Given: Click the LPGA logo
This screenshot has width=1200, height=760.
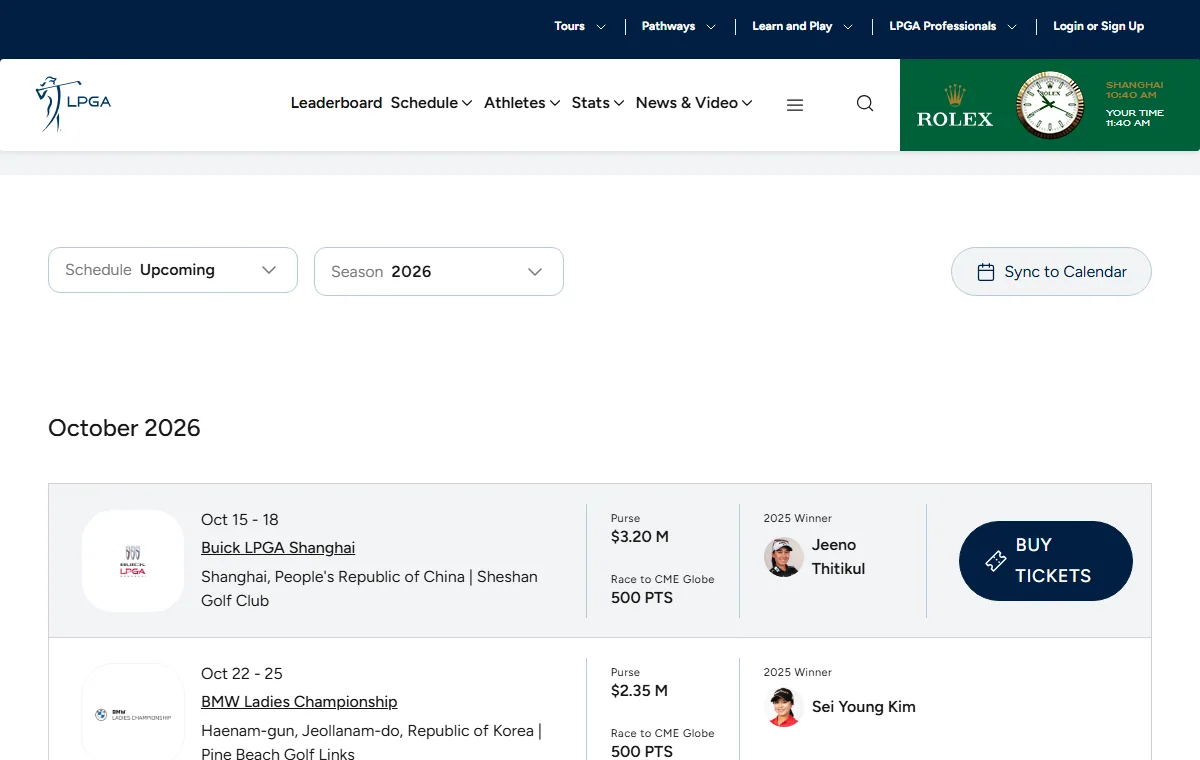Looking at the screenshot, I should [73, 104].
